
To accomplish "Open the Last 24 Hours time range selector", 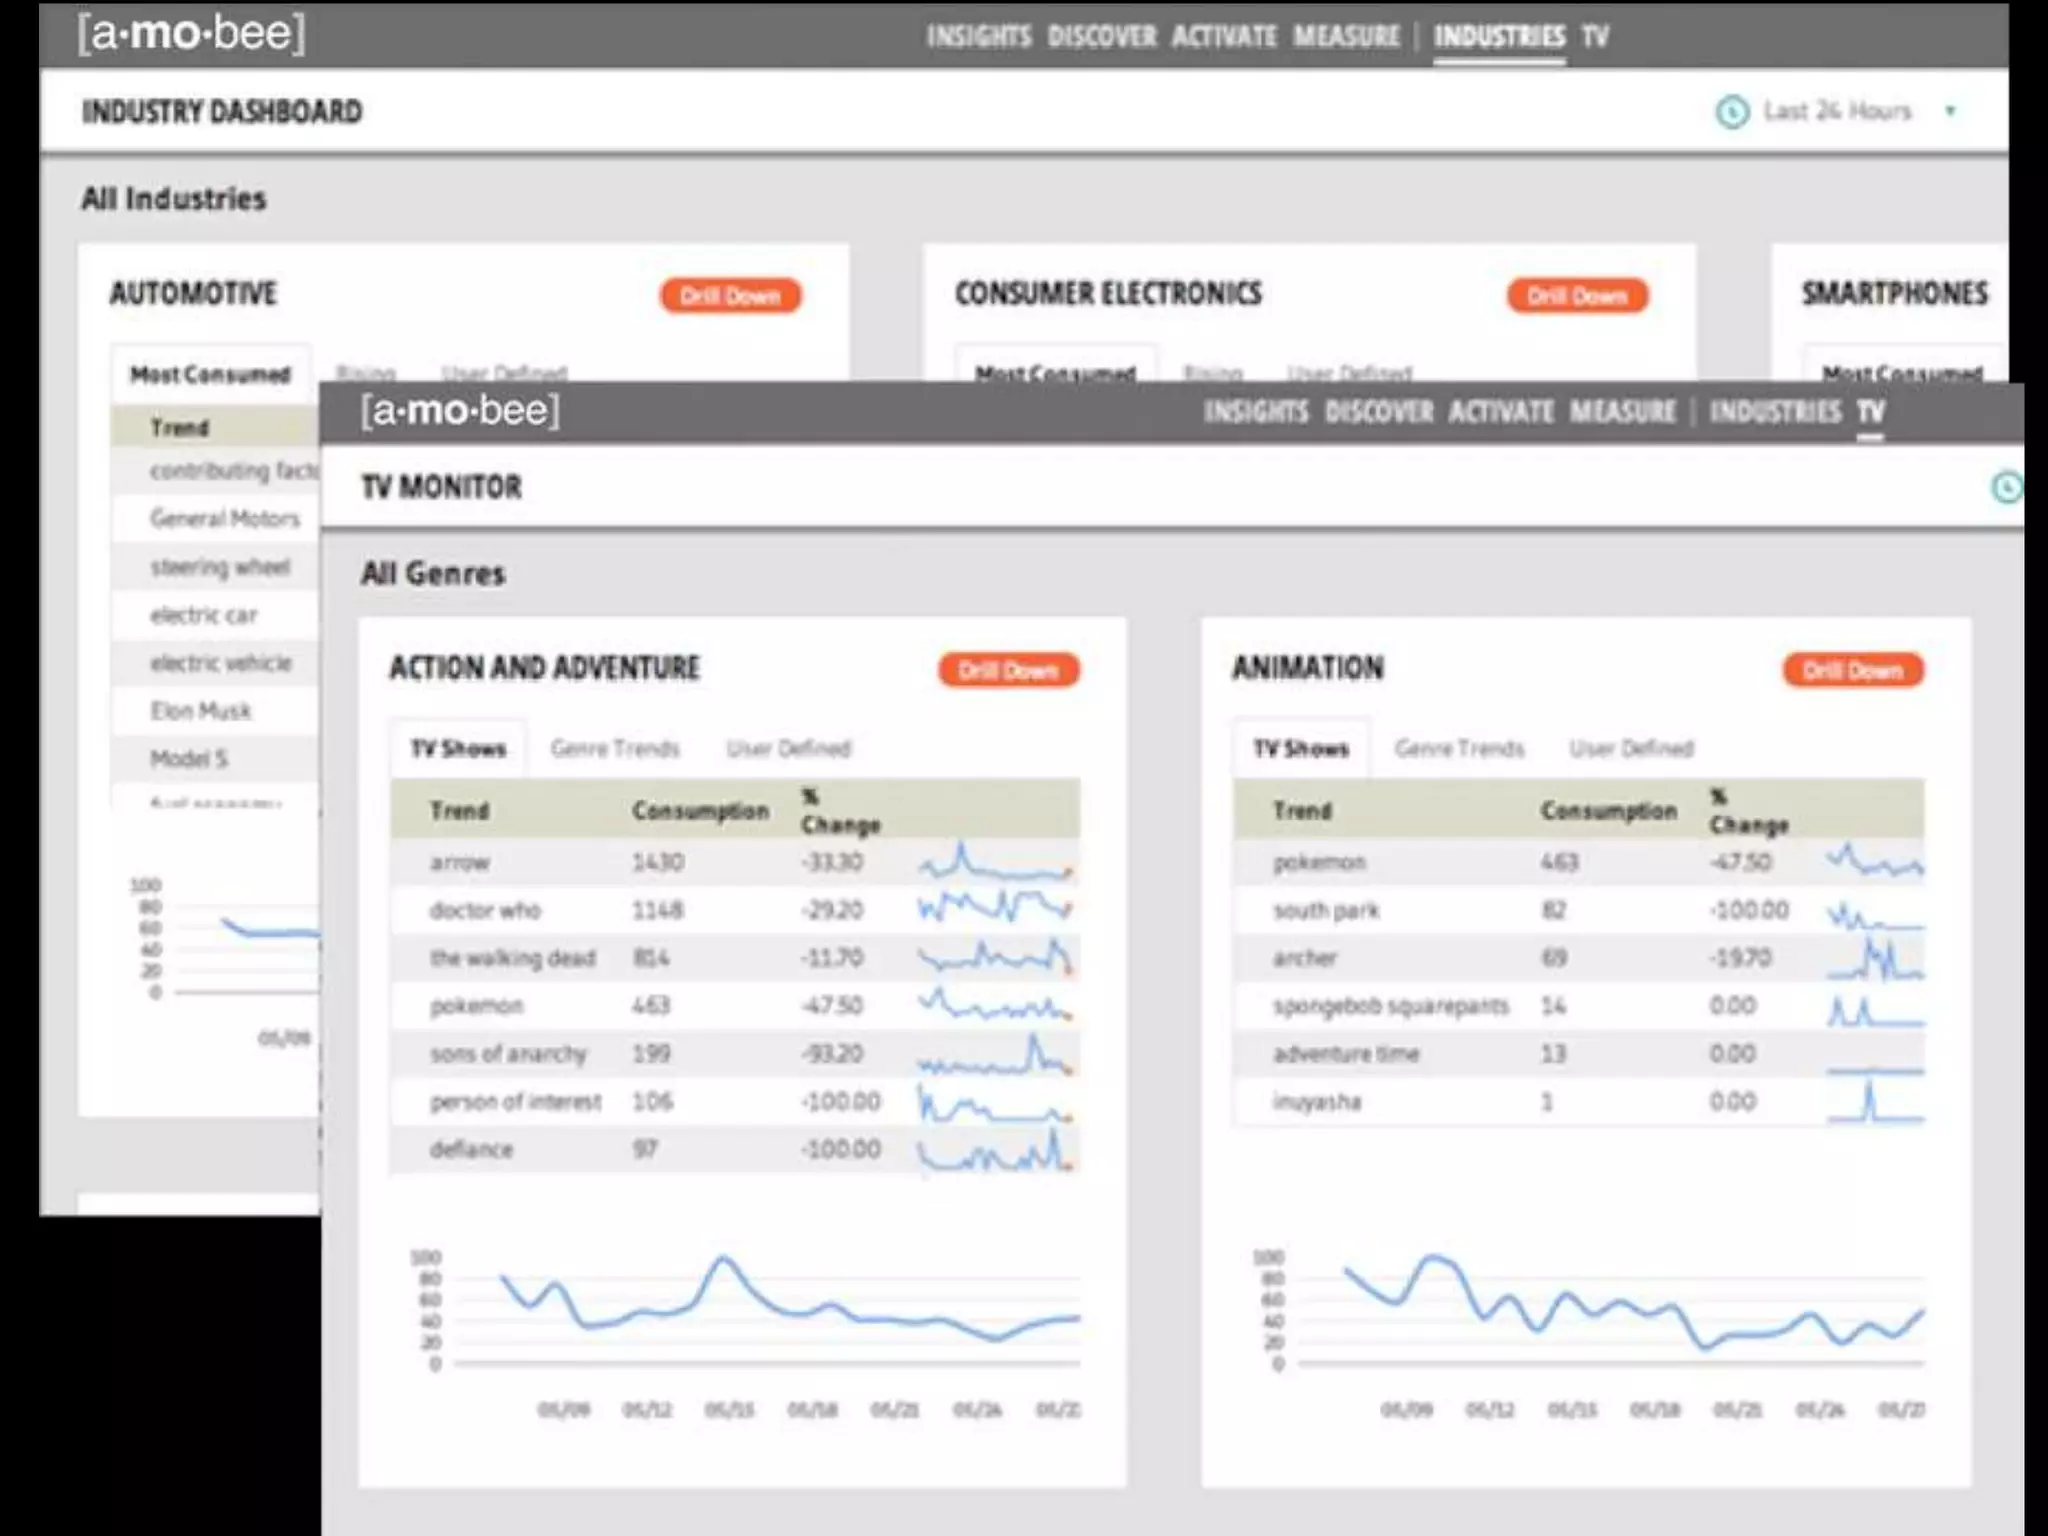I will pyautogui.click(x=1837, y=111).
